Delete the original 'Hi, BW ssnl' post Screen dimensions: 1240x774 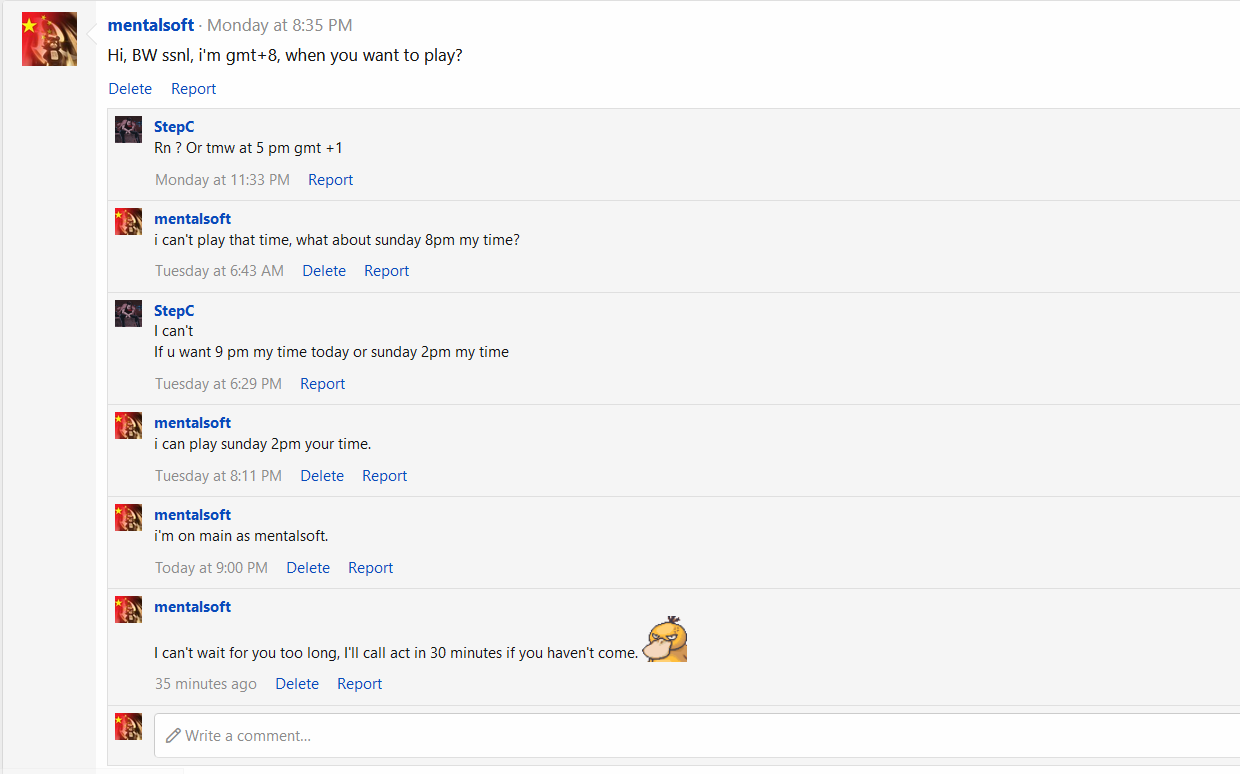[130, 89]
